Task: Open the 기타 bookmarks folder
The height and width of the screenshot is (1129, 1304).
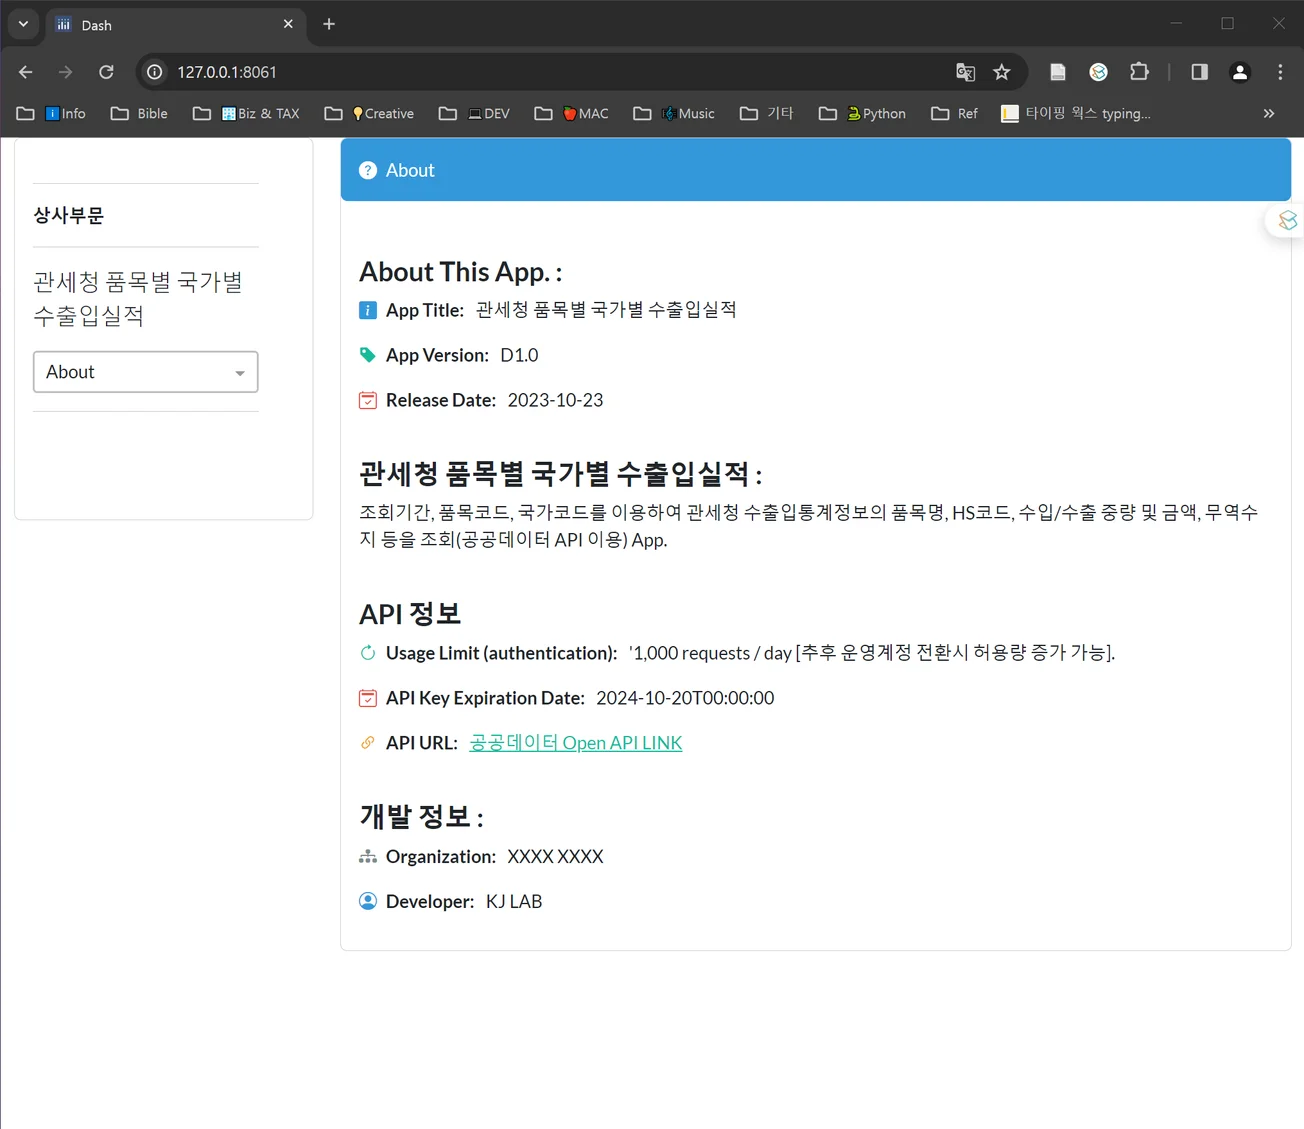Action: (x=766, y=114)
